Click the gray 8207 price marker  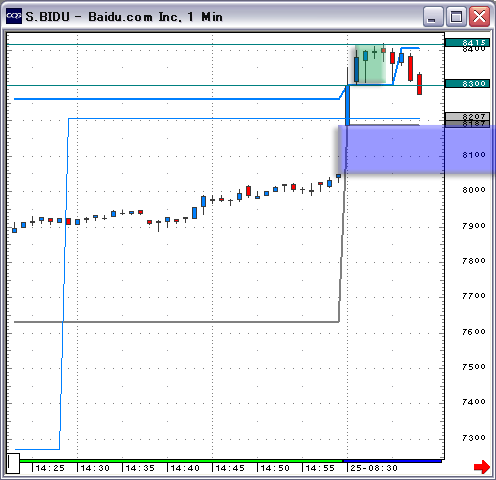pyautogui.click(x=467, y=116)
